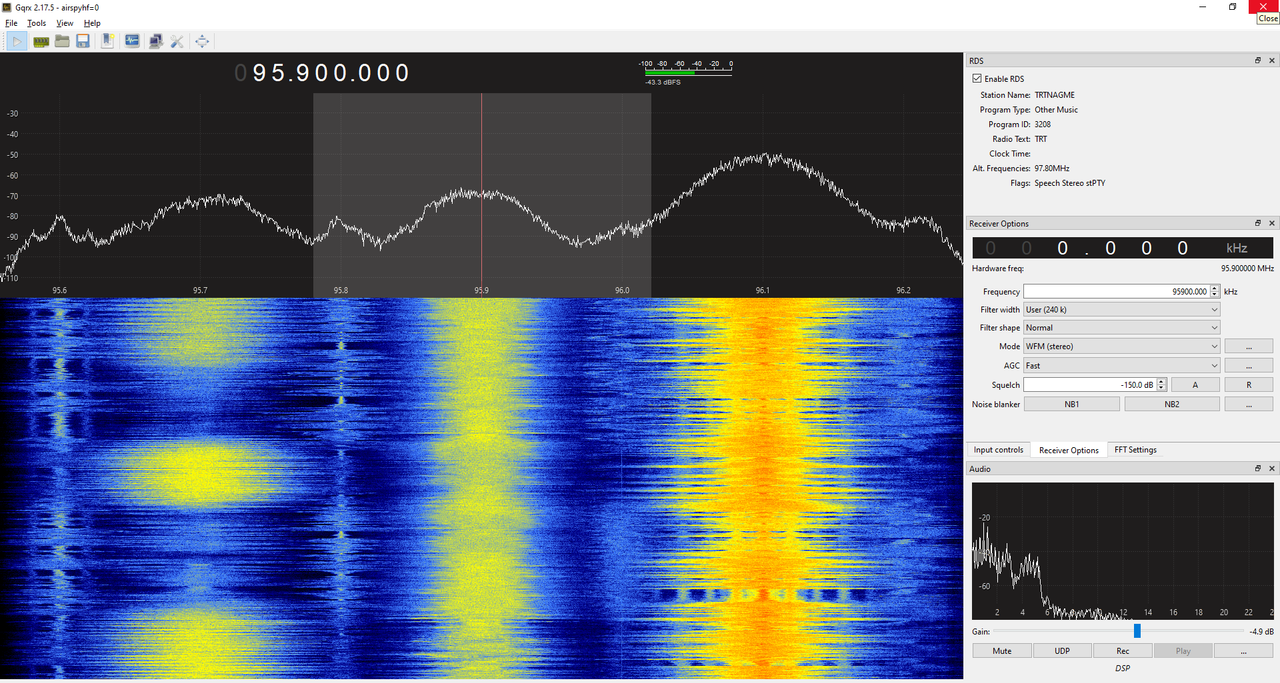The height and width of the screenshot is (683, 1280).
Task: Click the Squelch input field showing -150.0 dB
Action: [x=1089, y=384]
